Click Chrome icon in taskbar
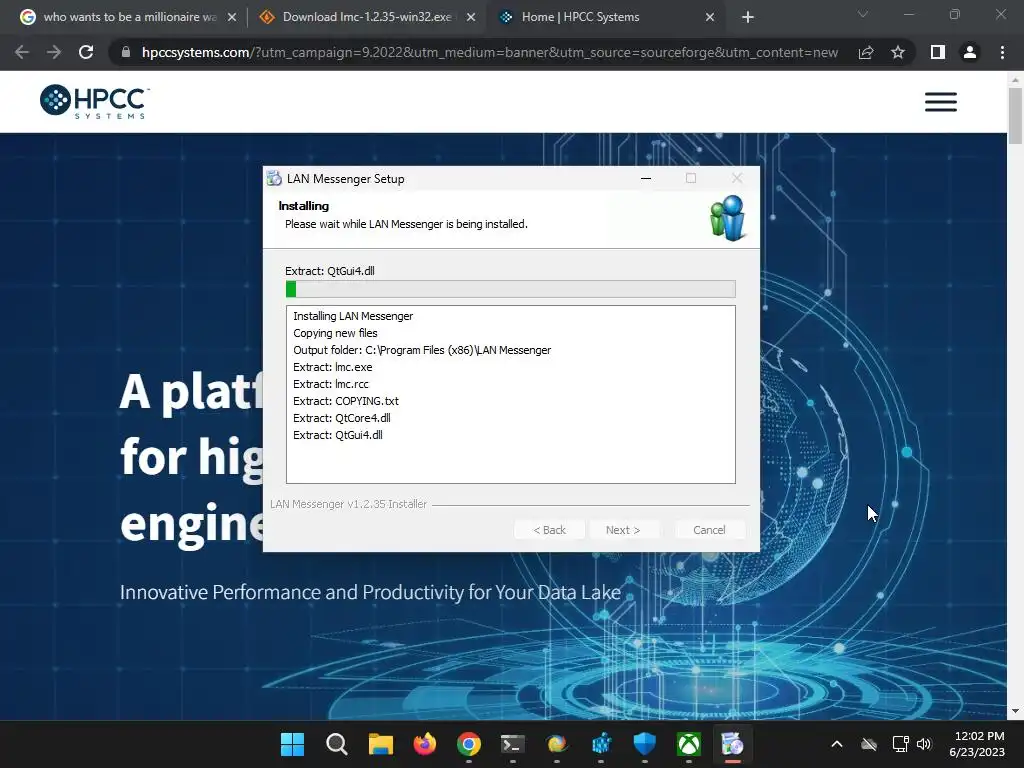1024x768 pixels. (468, 744)
